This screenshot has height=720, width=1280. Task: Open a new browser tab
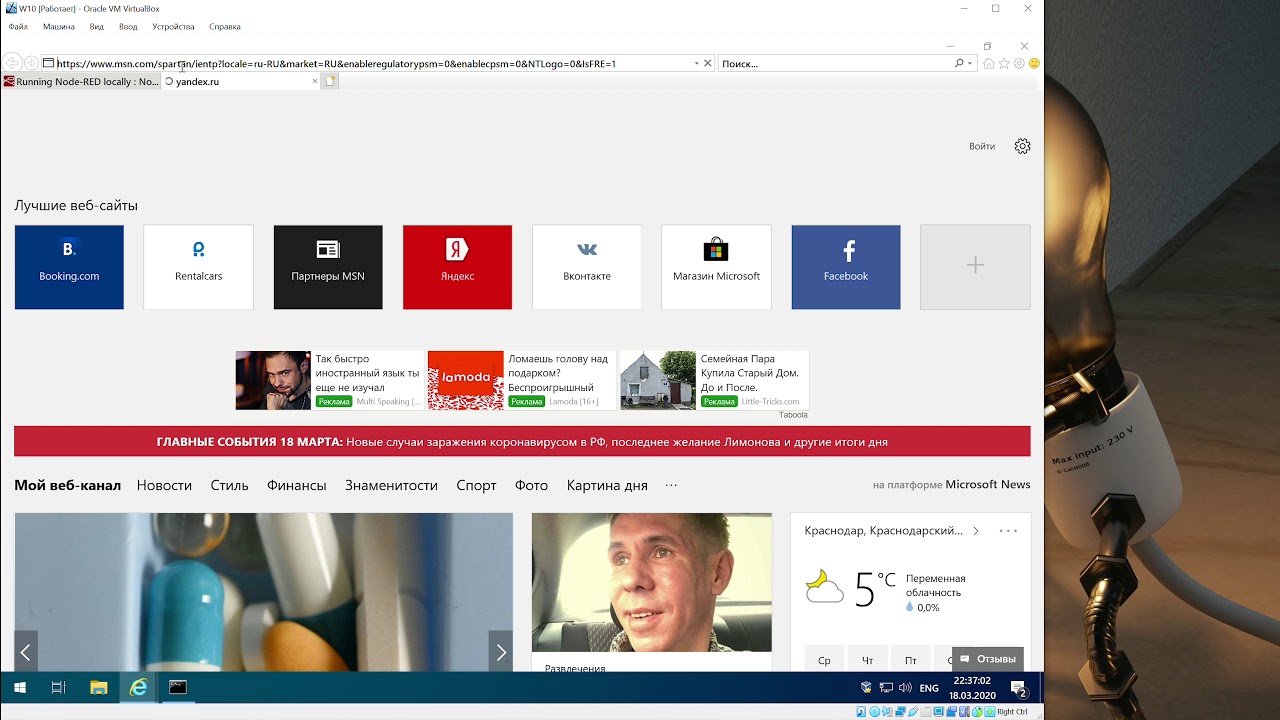pos(330,82)
